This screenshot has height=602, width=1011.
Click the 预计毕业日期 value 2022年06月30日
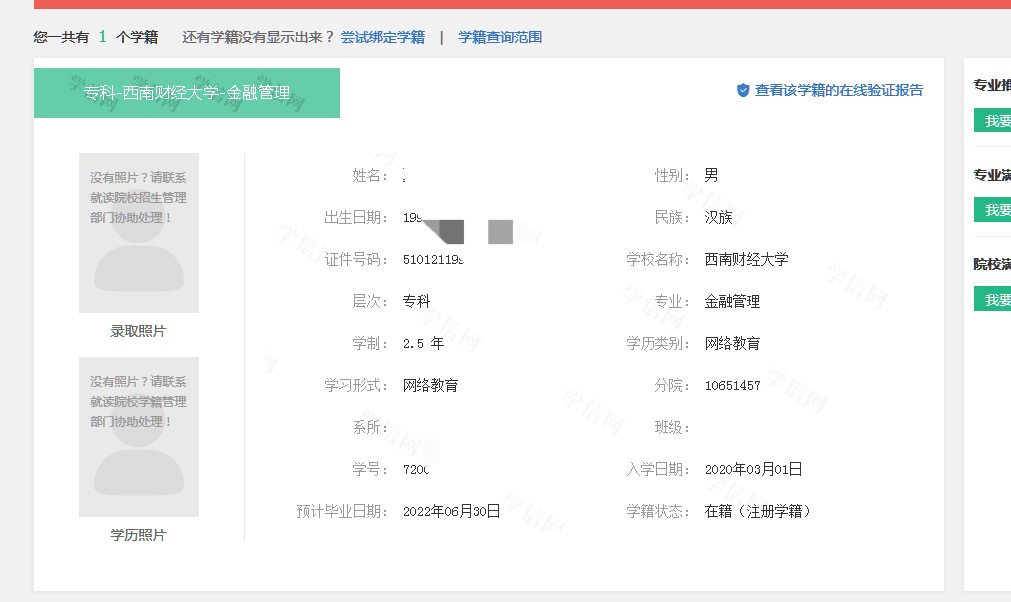pyautogui.click(x=451, y=511)
